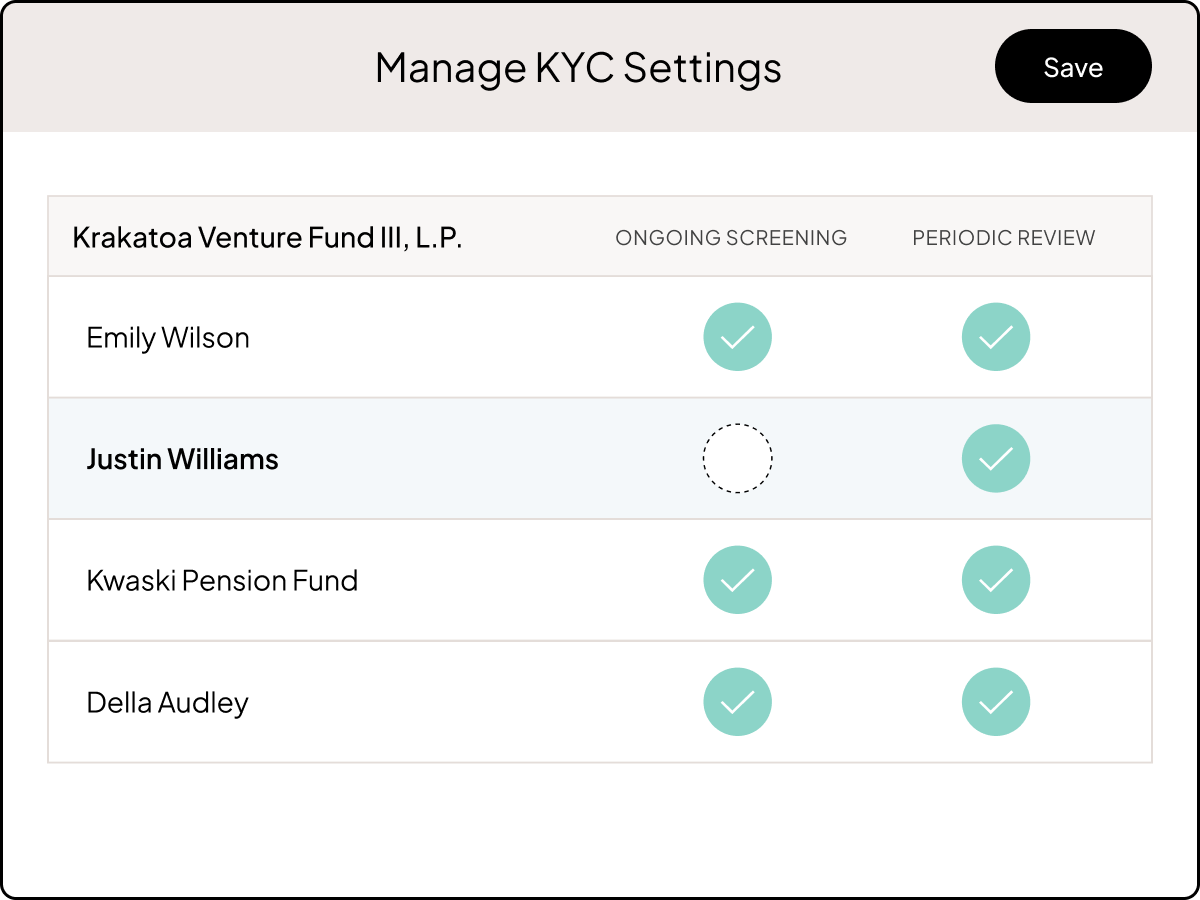Click the Kwaski Pension Fund entry

pyautogui.click(x=223, y=580)
